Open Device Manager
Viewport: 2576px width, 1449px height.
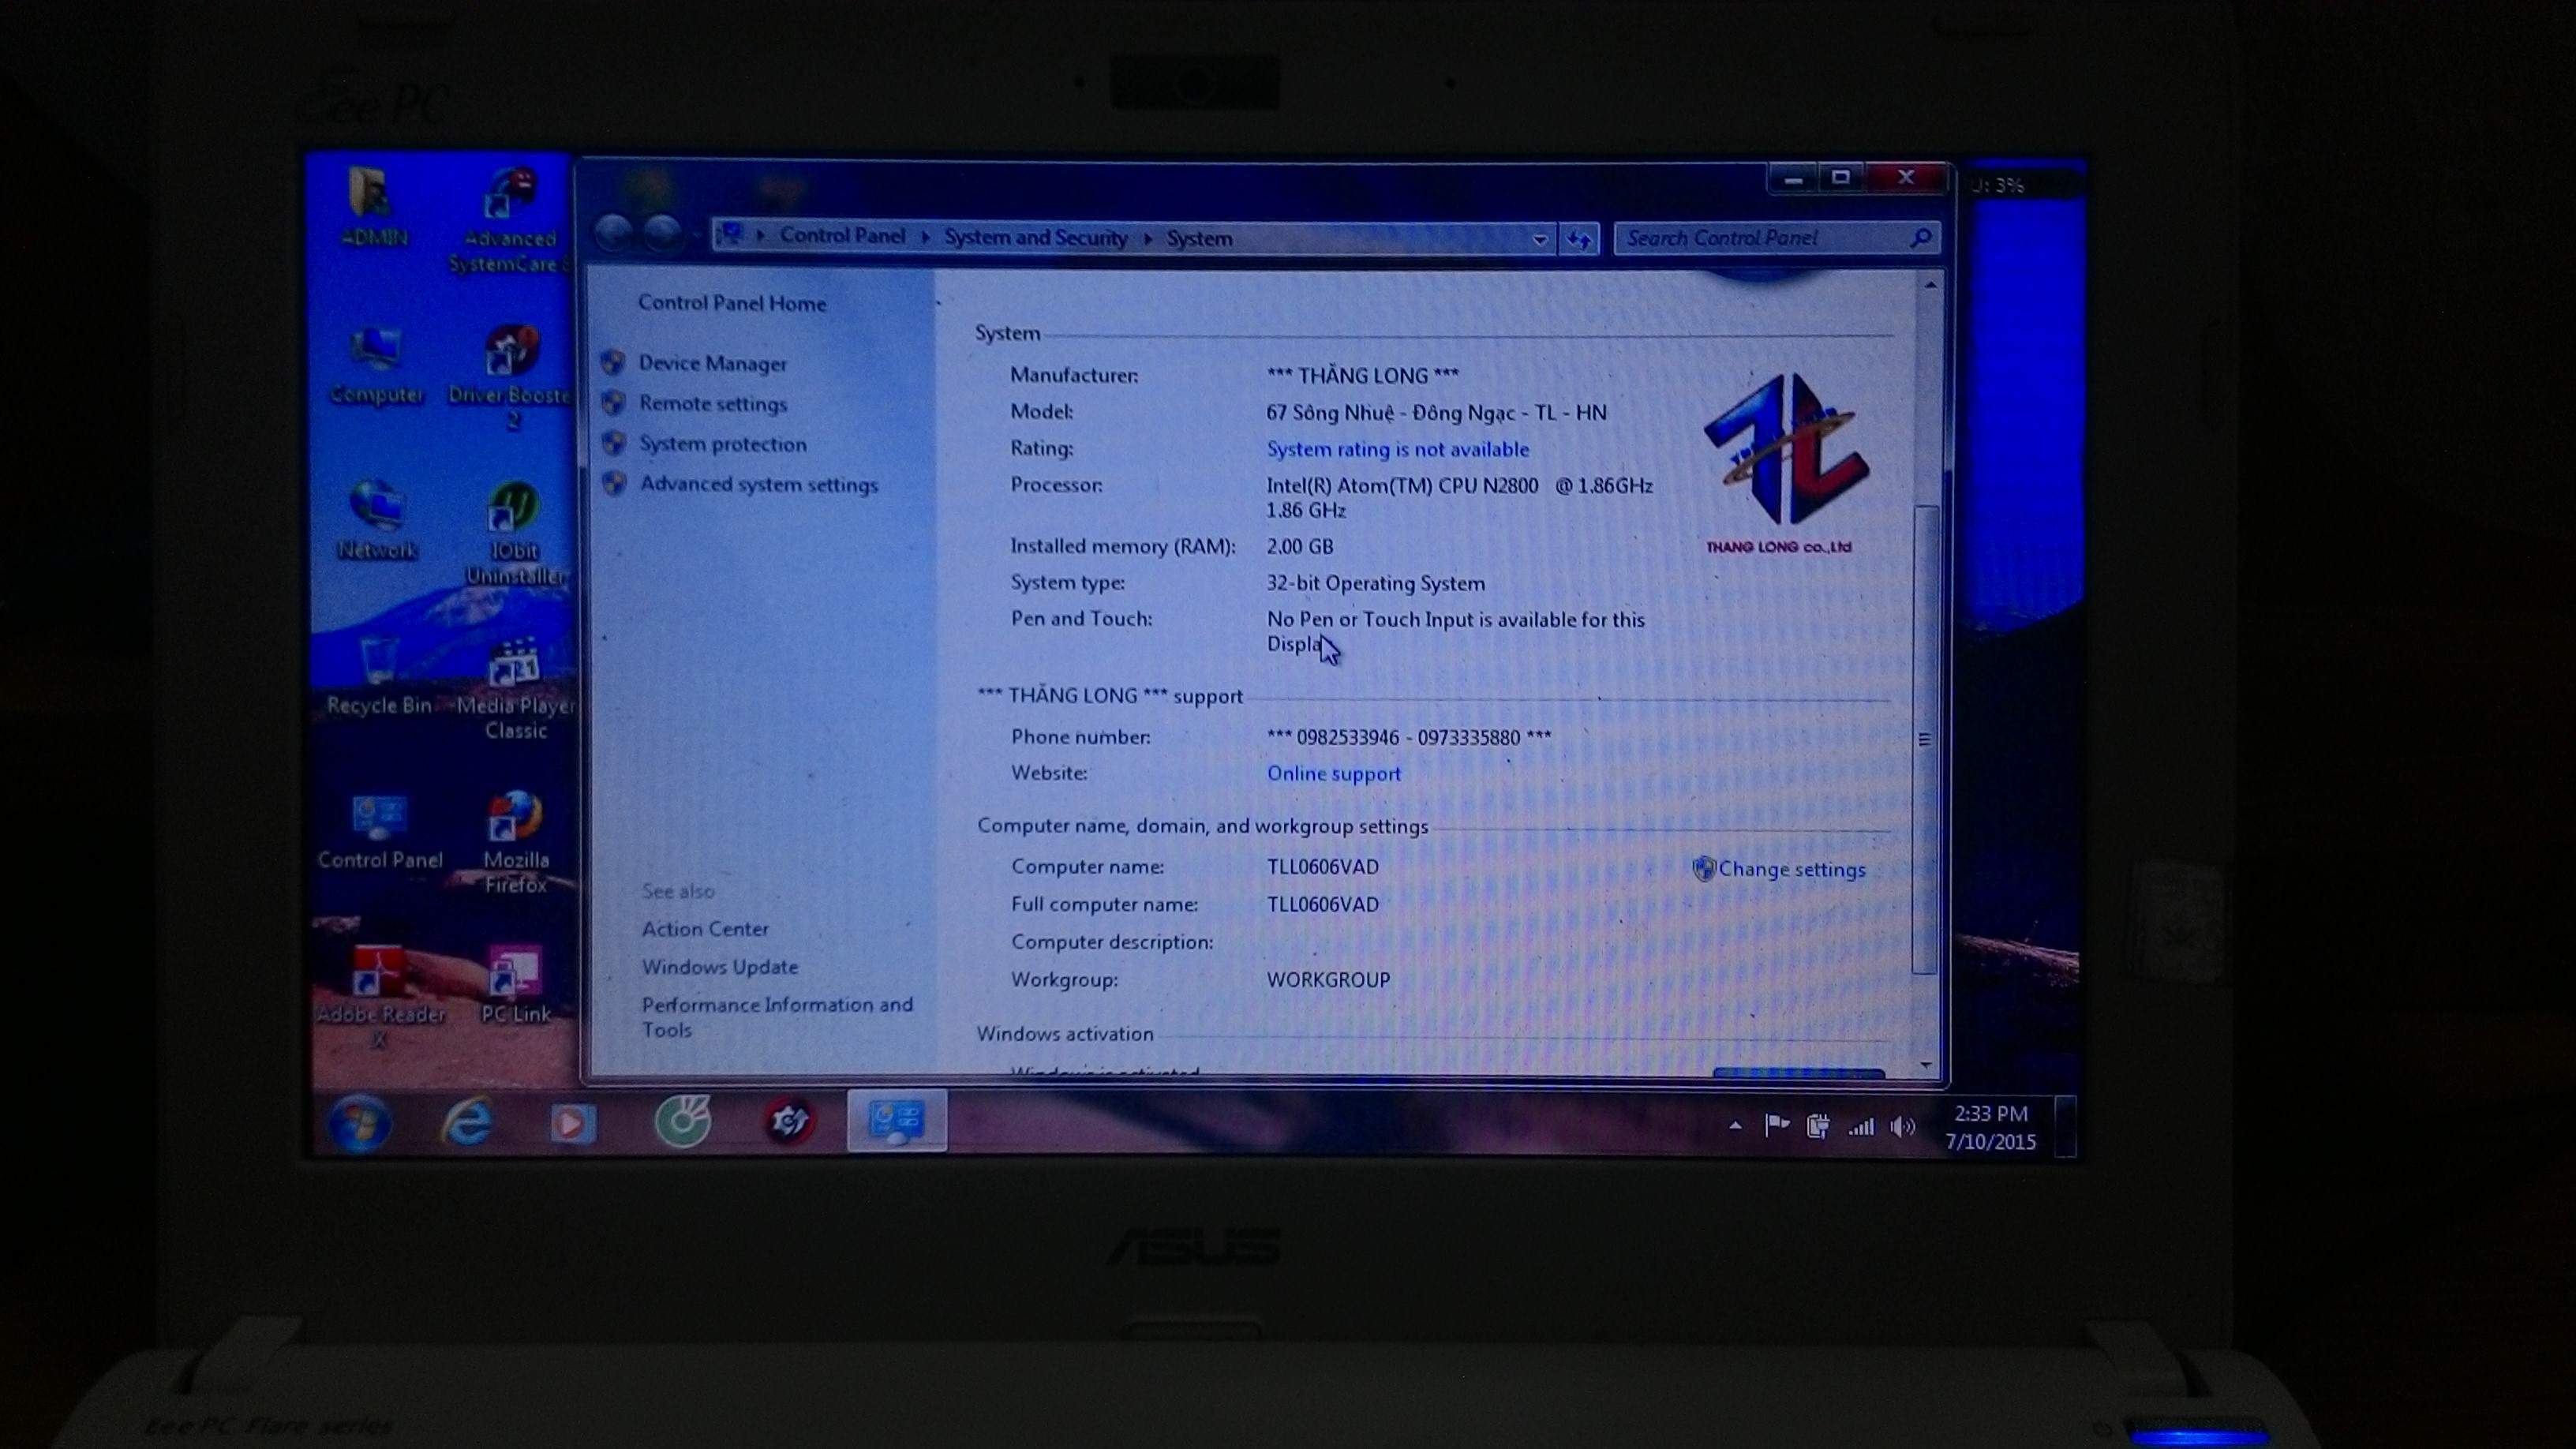(x=712, y=363)
